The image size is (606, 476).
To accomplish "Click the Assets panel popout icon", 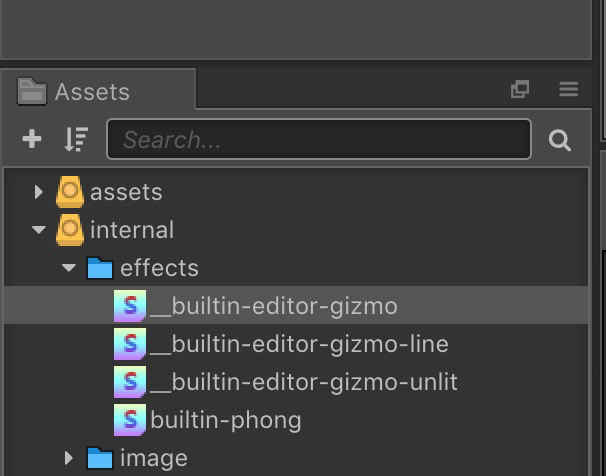I will click(520, 90).
